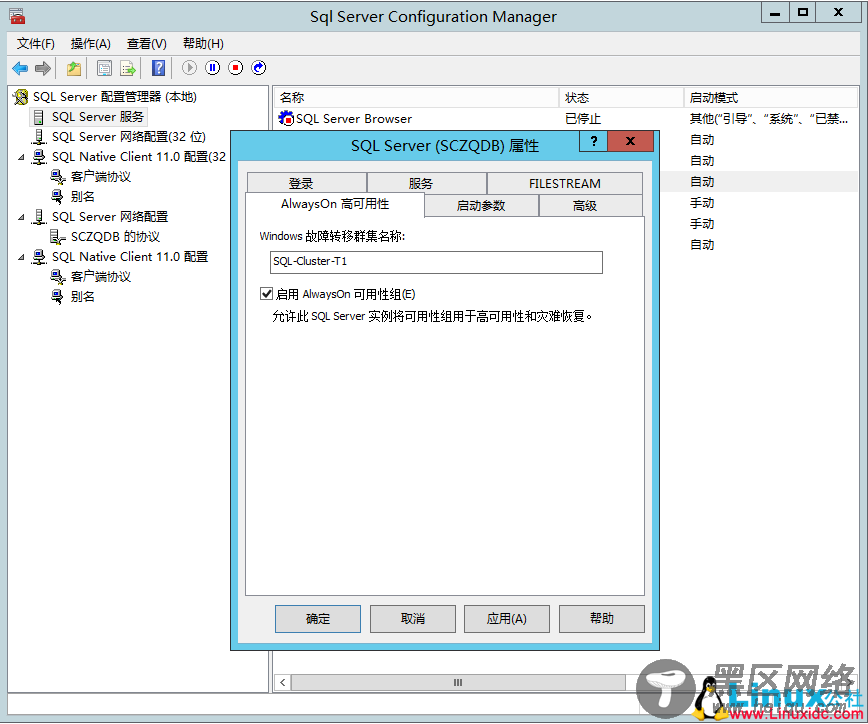
Task: Open the 帮助(H) menu
Action: point(203,44)
